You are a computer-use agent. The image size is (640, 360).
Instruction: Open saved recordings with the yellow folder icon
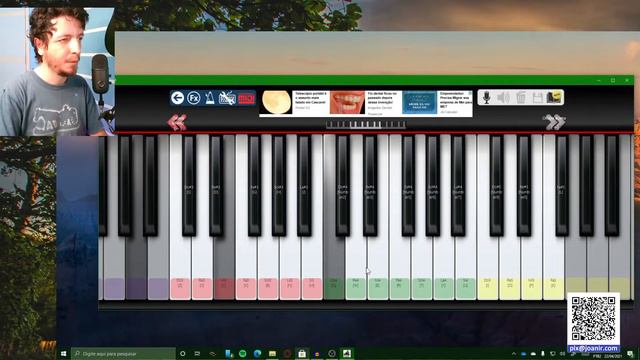(x=554, y=97)
